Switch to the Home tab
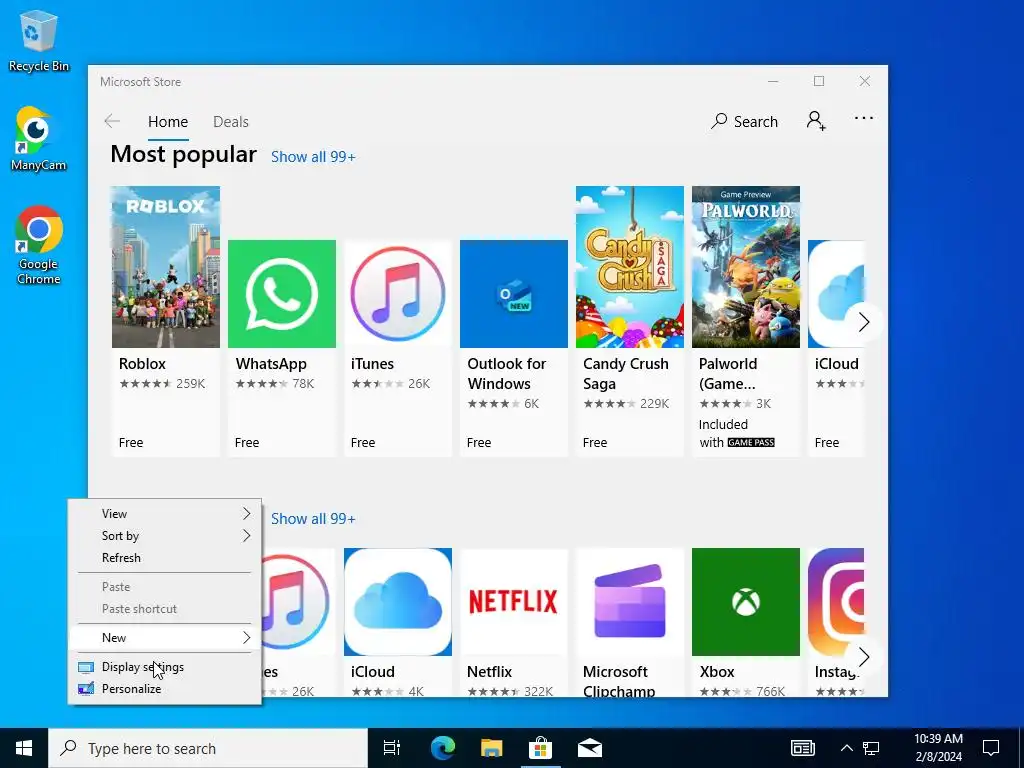The width and height of the screenshot is (1024, 768). point(168,122)
